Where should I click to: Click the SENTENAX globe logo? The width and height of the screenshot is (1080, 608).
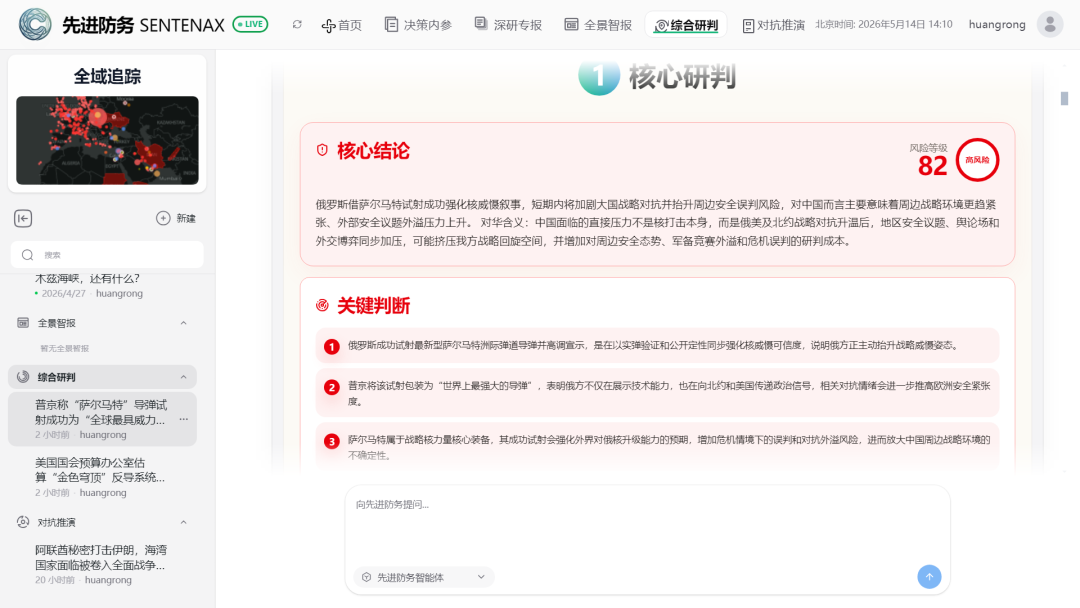click(x=35, y=24)
